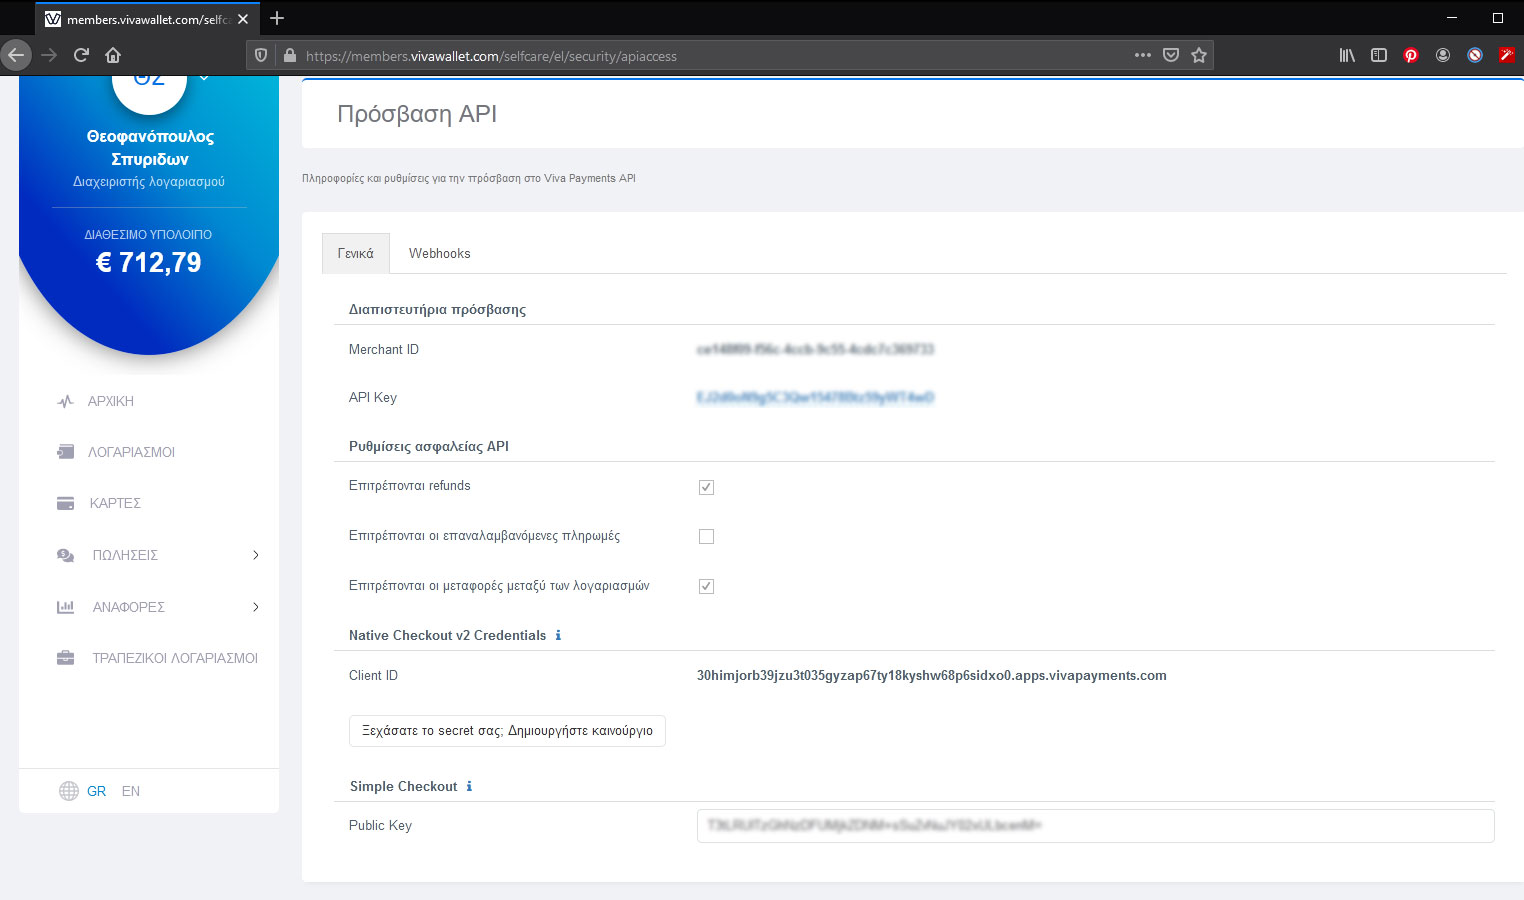Click the info icon beside Simple Checkout
This screenshot has height=900, width=1524.
click(468, 786)
